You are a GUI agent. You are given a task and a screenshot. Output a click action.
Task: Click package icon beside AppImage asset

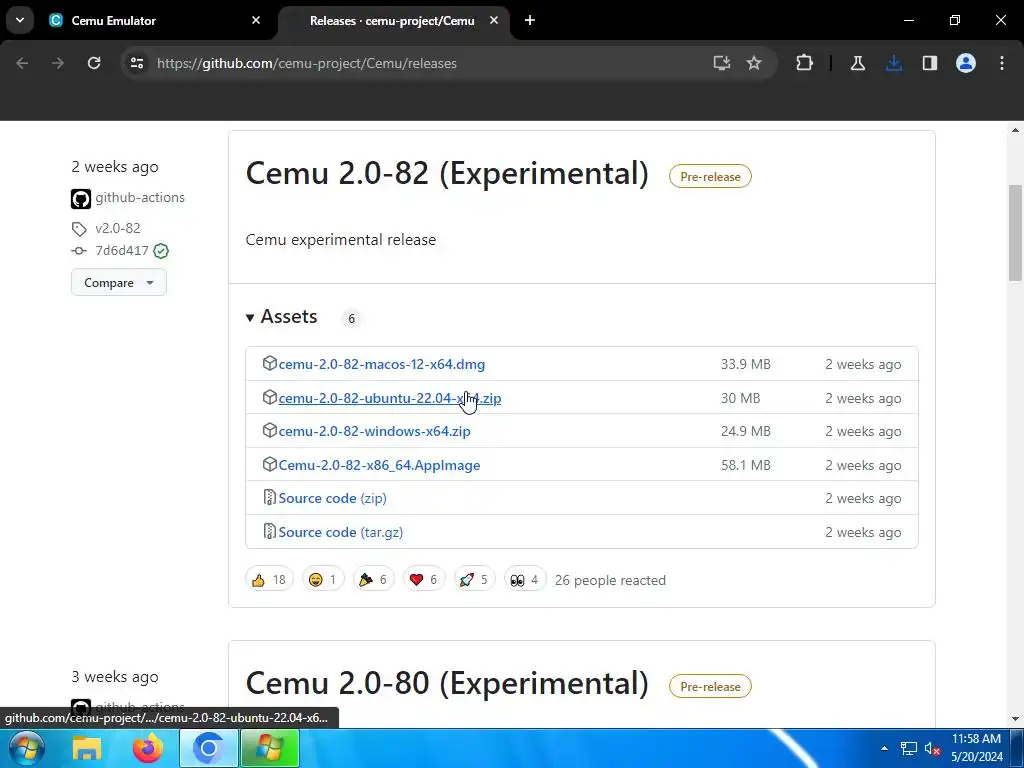pyautogui.click(x=269, y=464)
